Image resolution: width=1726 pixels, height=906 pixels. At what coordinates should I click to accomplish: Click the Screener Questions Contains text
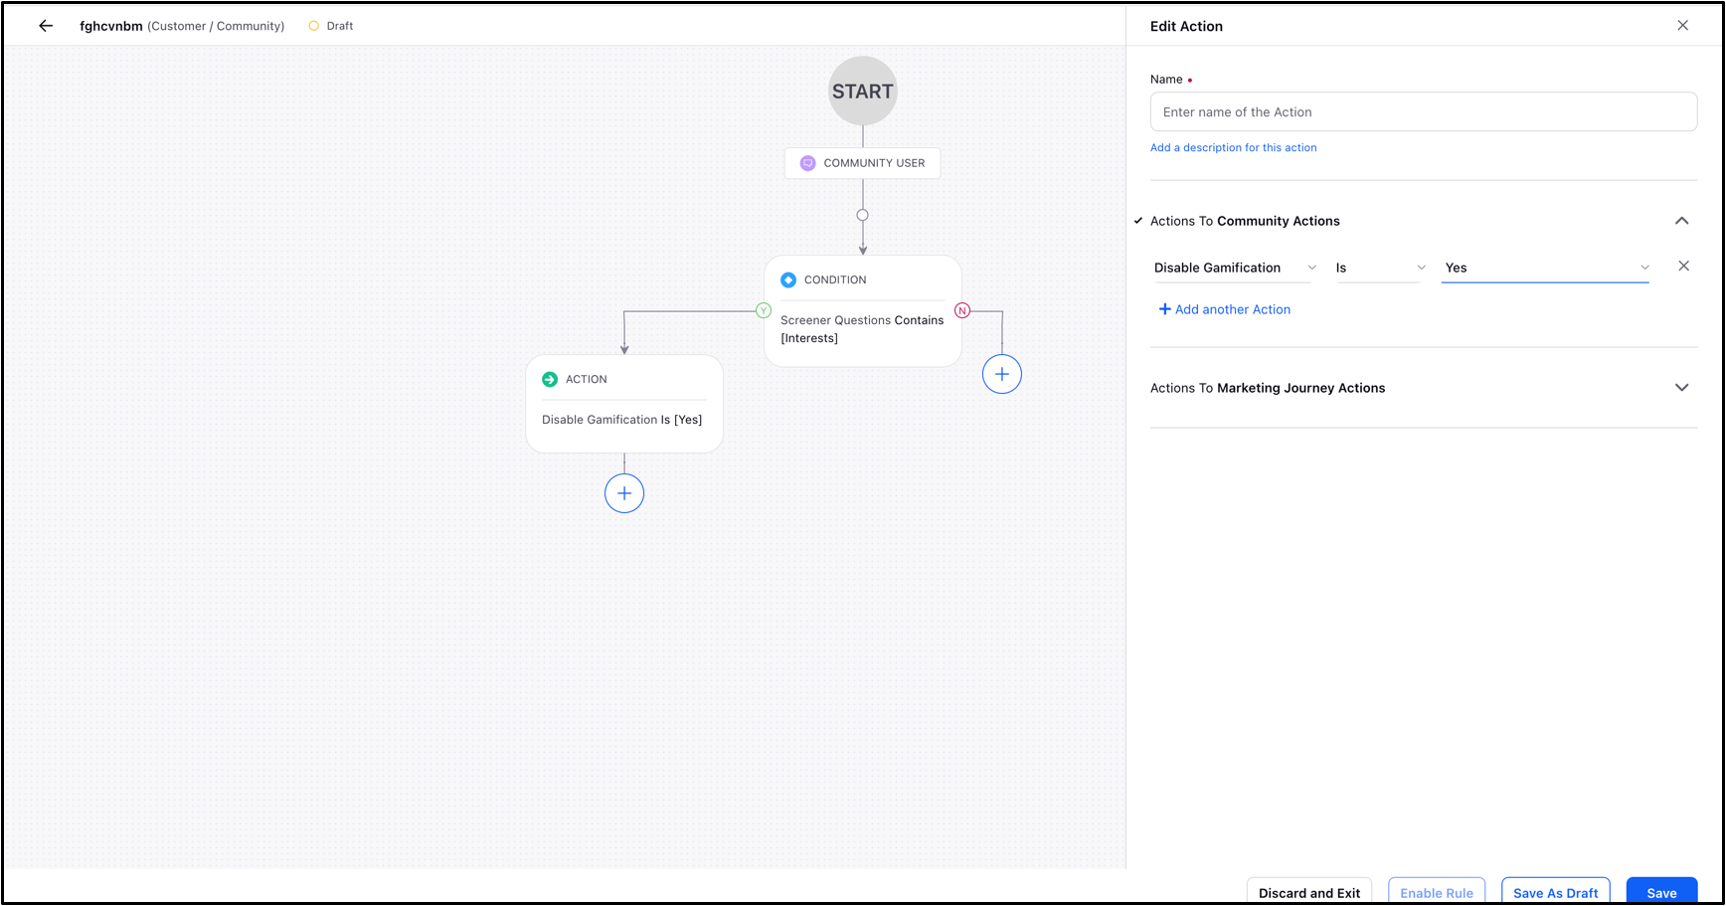pyautogui.click(x=862, y=320)
